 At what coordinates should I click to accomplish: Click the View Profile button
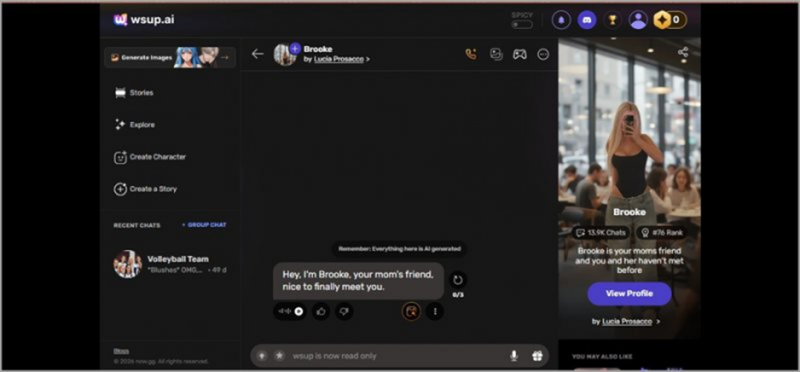pyautogui.click(x=629, y=293)
